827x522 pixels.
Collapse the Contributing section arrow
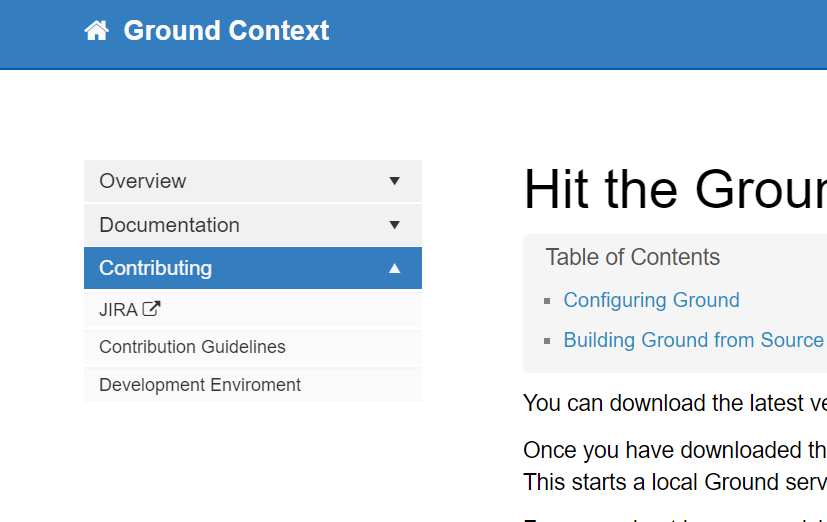tap(394, 268)
